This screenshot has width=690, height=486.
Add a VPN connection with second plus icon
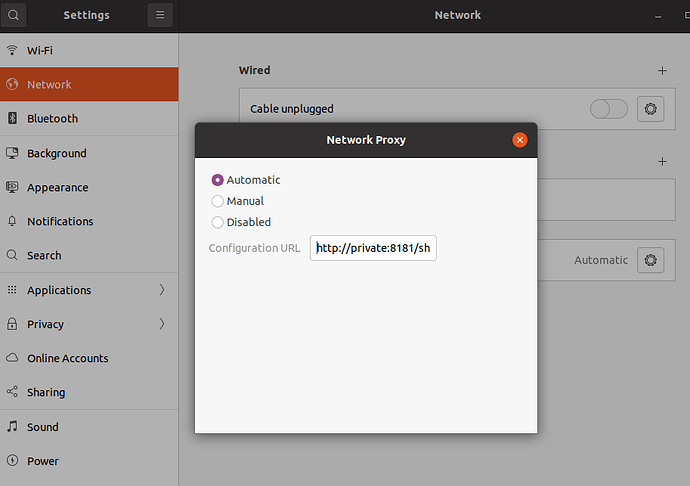662,162
